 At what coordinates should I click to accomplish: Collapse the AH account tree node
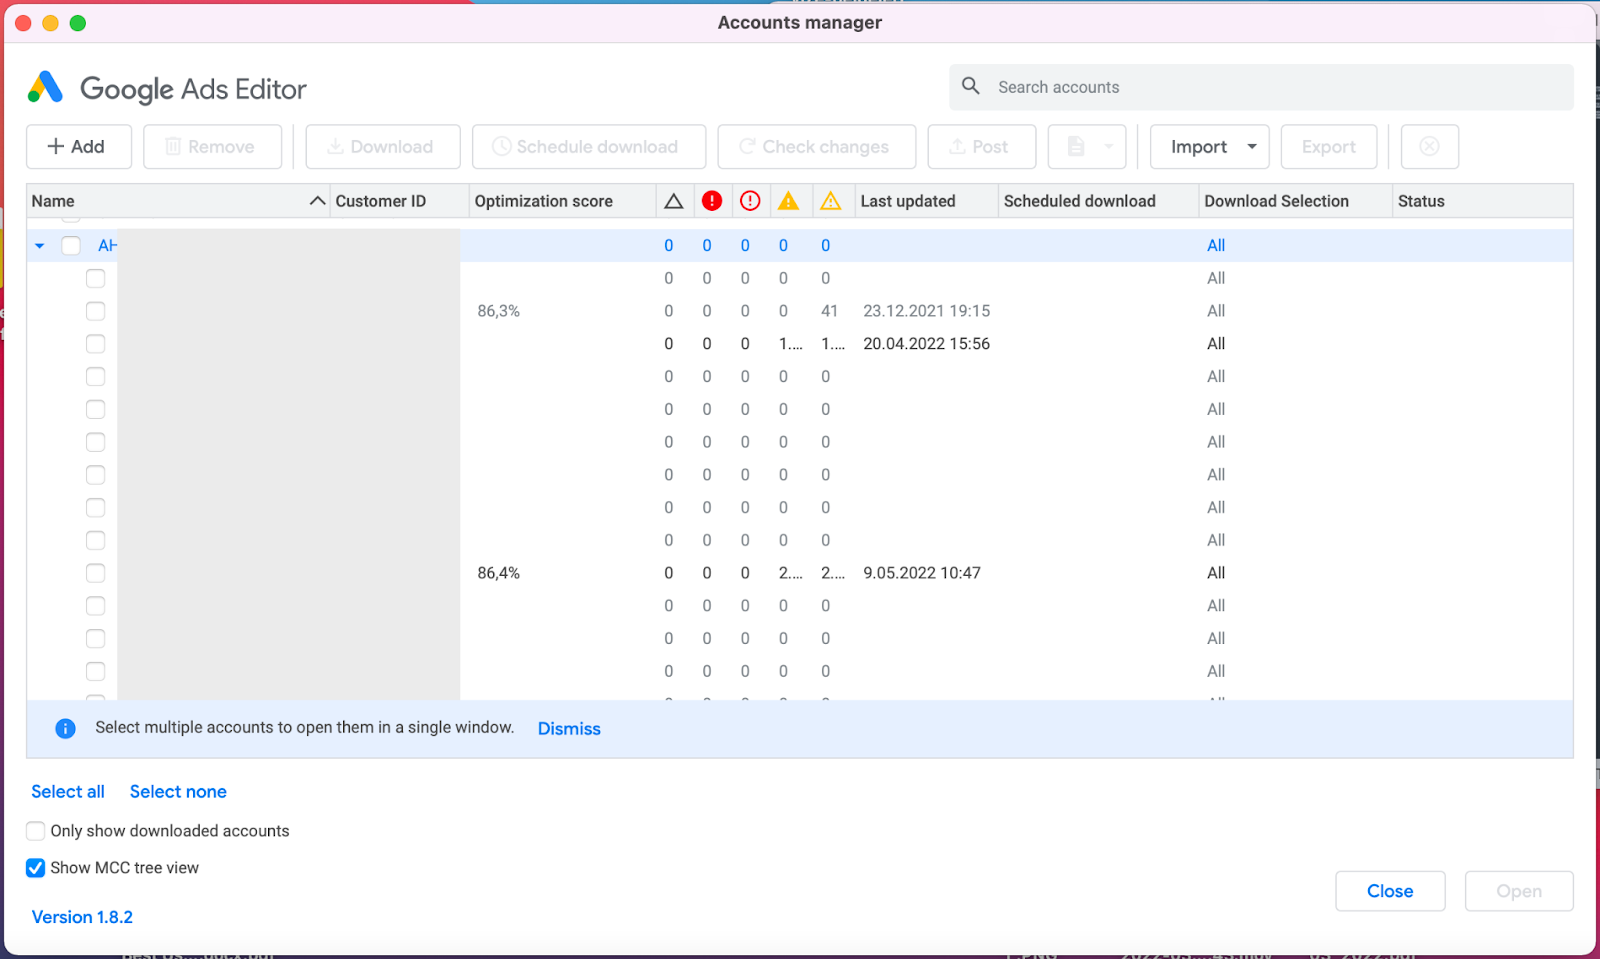[40, 245]
